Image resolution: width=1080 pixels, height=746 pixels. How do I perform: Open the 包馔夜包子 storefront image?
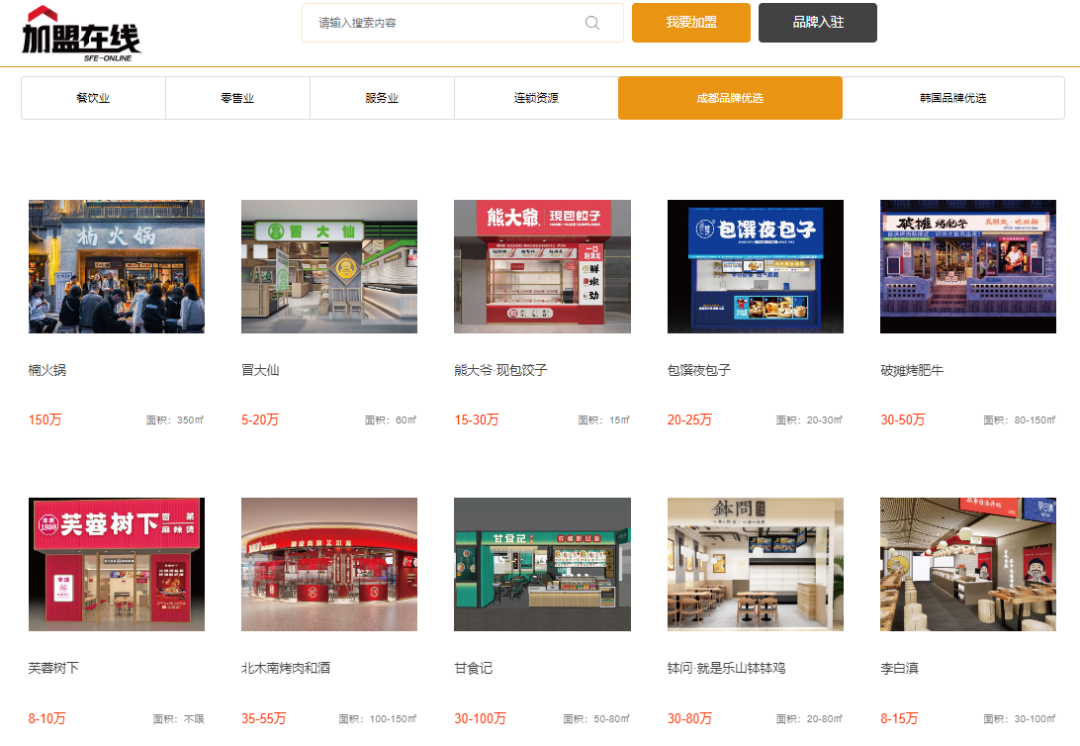[x=755, y=267]
